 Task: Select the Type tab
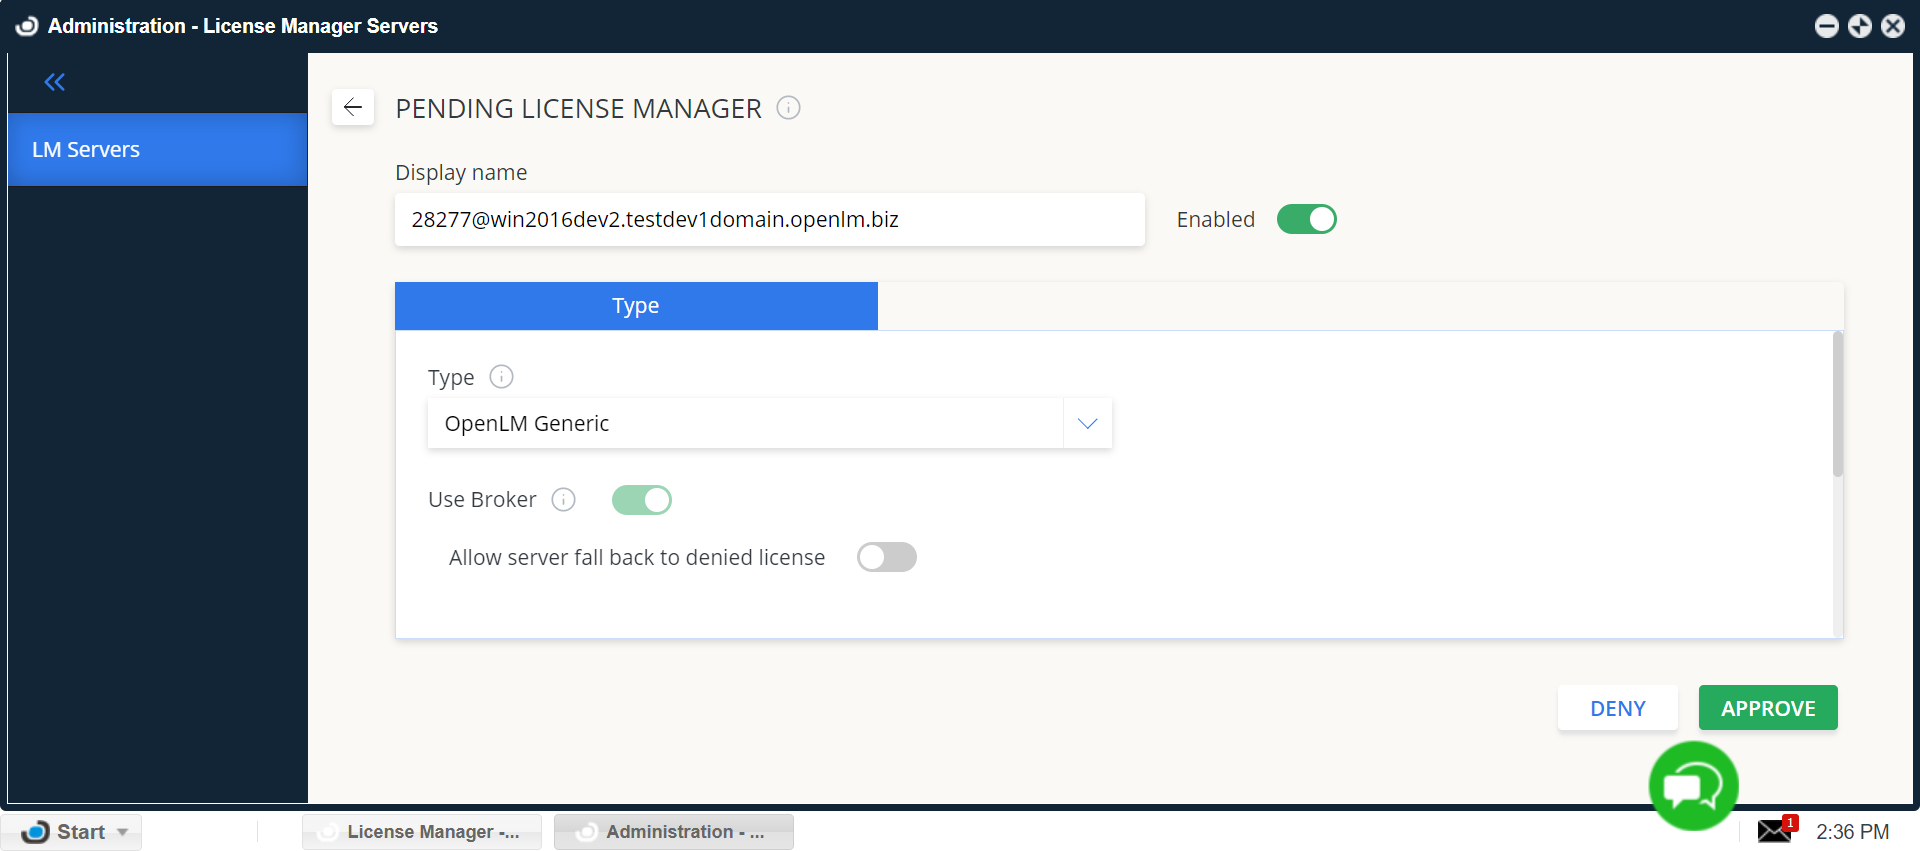[636, 306]
